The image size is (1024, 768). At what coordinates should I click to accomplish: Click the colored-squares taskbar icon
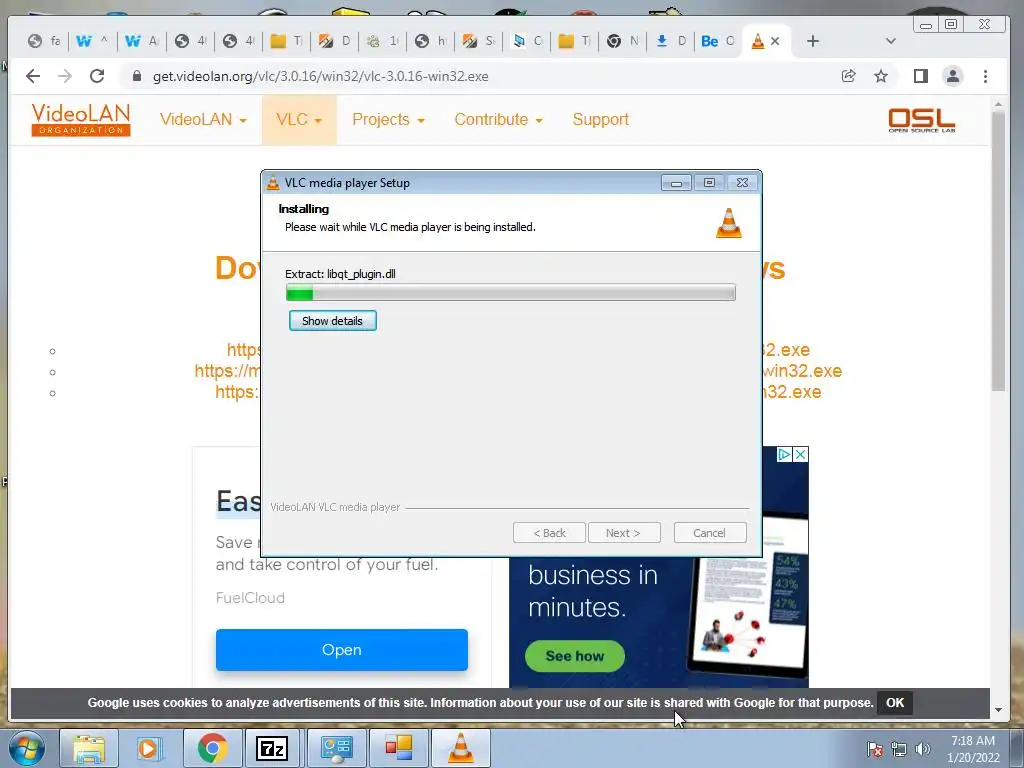coord(398,748)
